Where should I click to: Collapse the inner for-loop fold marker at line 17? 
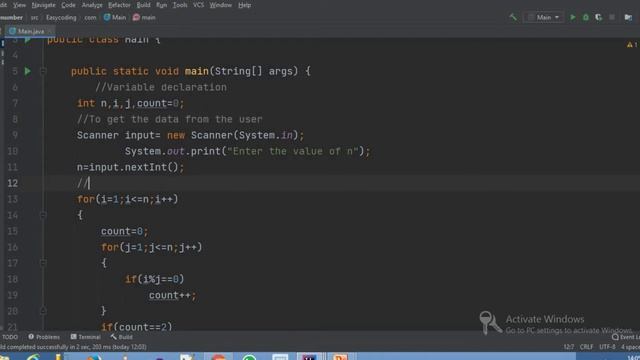pyautogui.click(x=43, y=263)
